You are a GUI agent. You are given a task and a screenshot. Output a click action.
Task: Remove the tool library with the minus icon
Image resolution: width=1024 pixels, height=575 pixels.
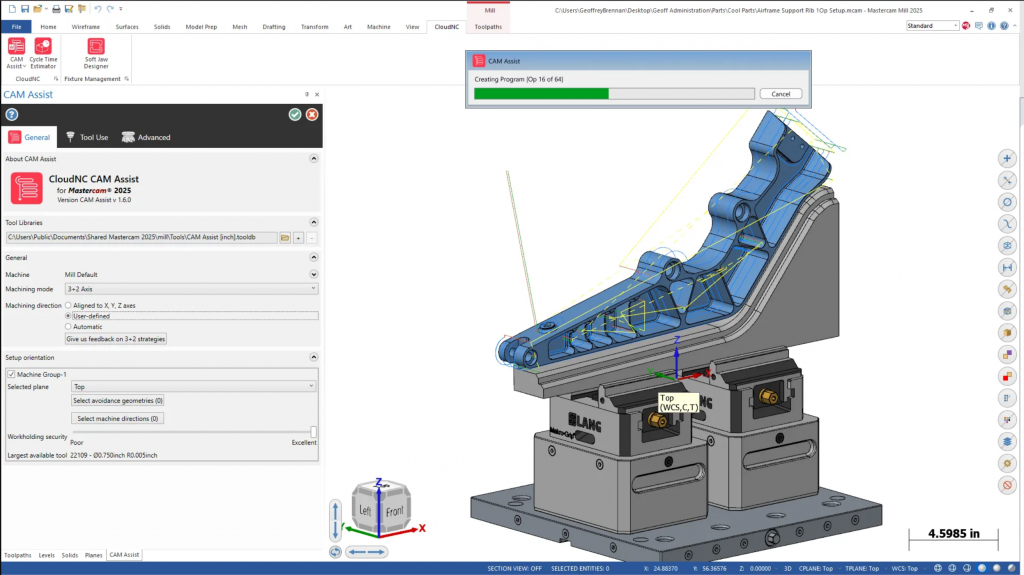pos(312,238)
